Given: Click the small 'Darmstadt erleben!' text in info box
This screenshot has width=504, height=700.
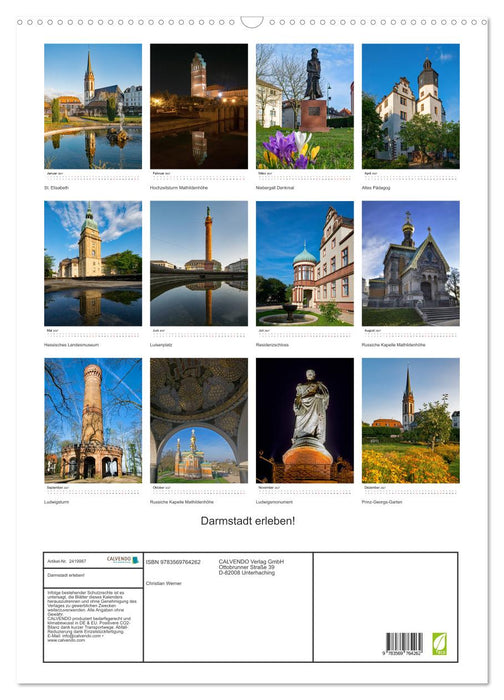Looking at the screenshot, I should (66, 575).
